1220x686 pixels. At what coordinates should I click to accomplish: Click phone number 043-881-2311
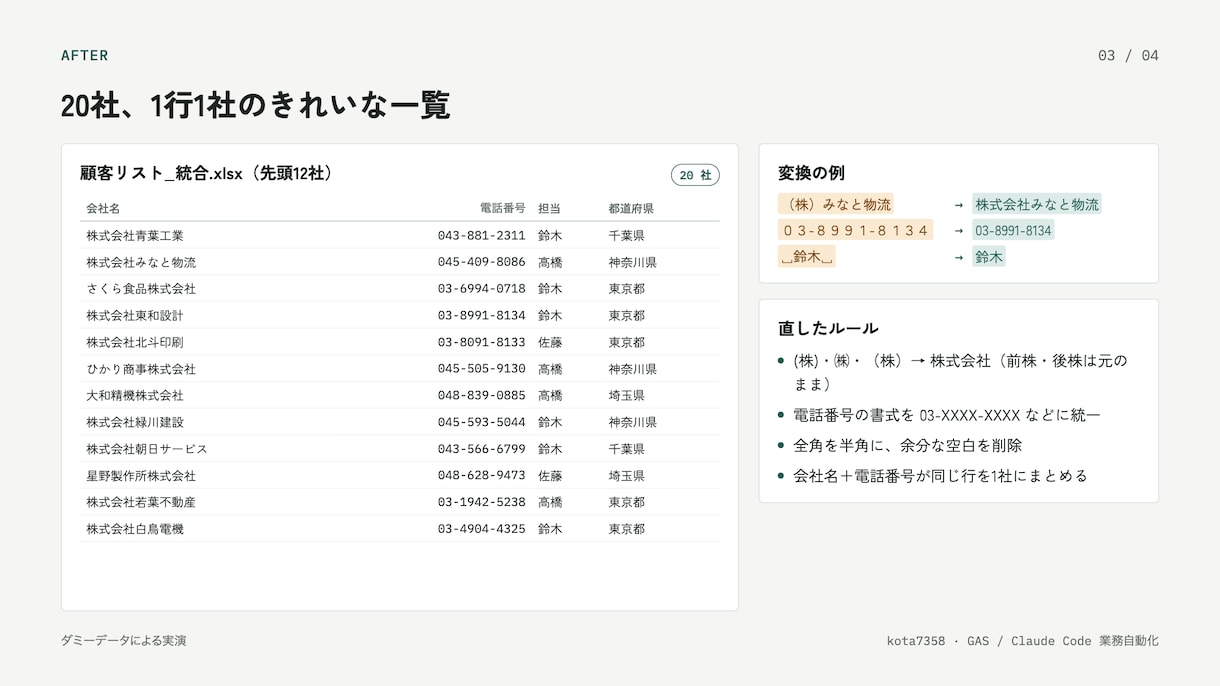click(481, 236)
